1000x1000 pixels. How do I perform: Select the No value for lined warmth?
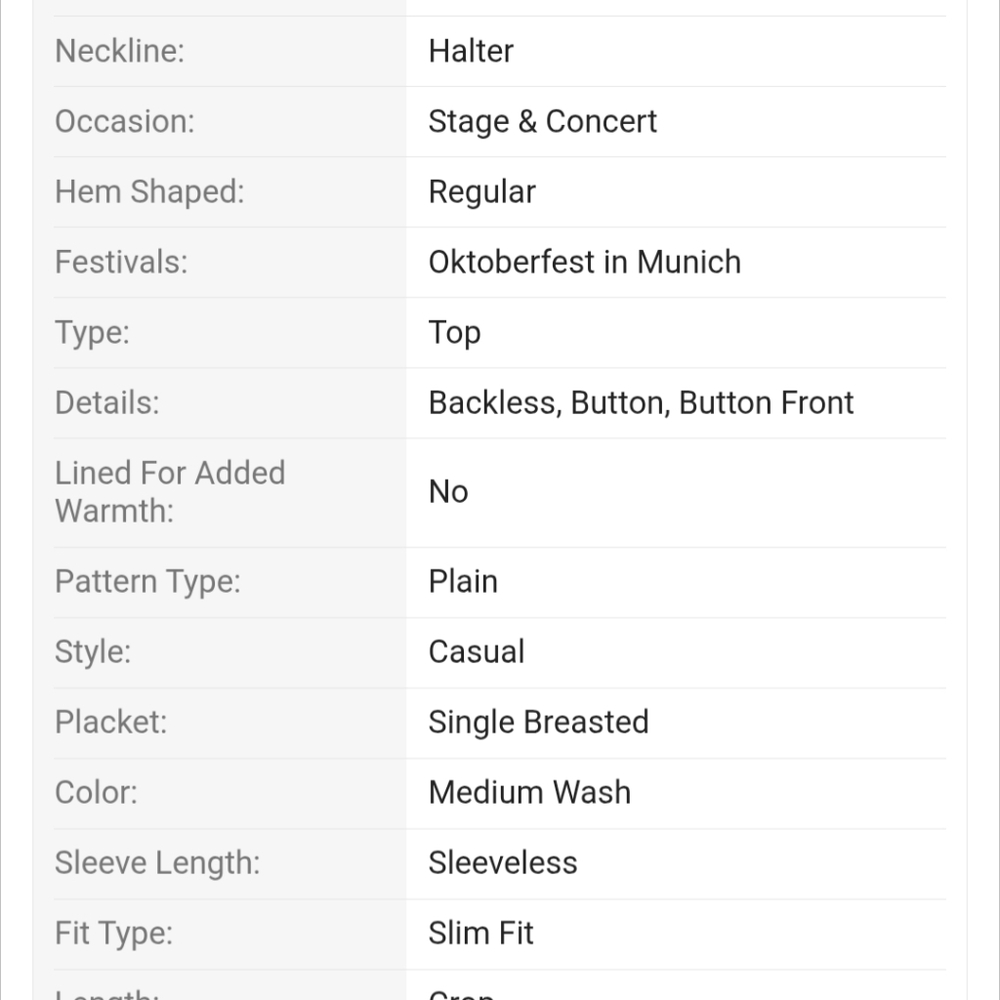point(448,492)
